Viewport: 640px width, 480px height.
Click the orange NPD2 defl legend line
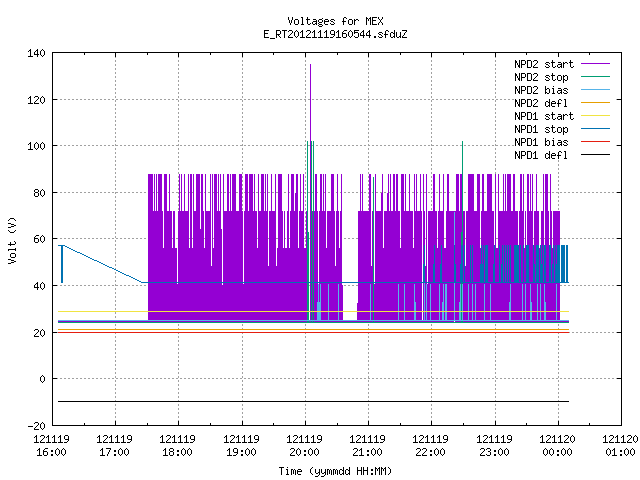pos(596,103)
